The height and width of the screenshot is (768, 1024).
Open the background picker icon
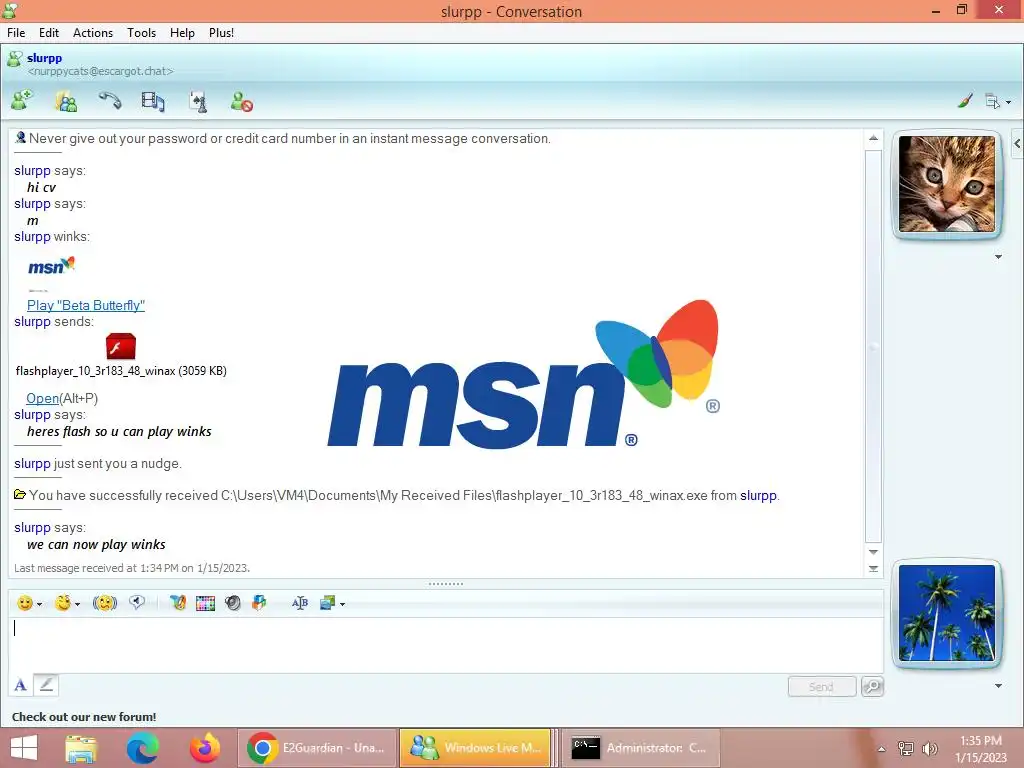tap(327, 603)
